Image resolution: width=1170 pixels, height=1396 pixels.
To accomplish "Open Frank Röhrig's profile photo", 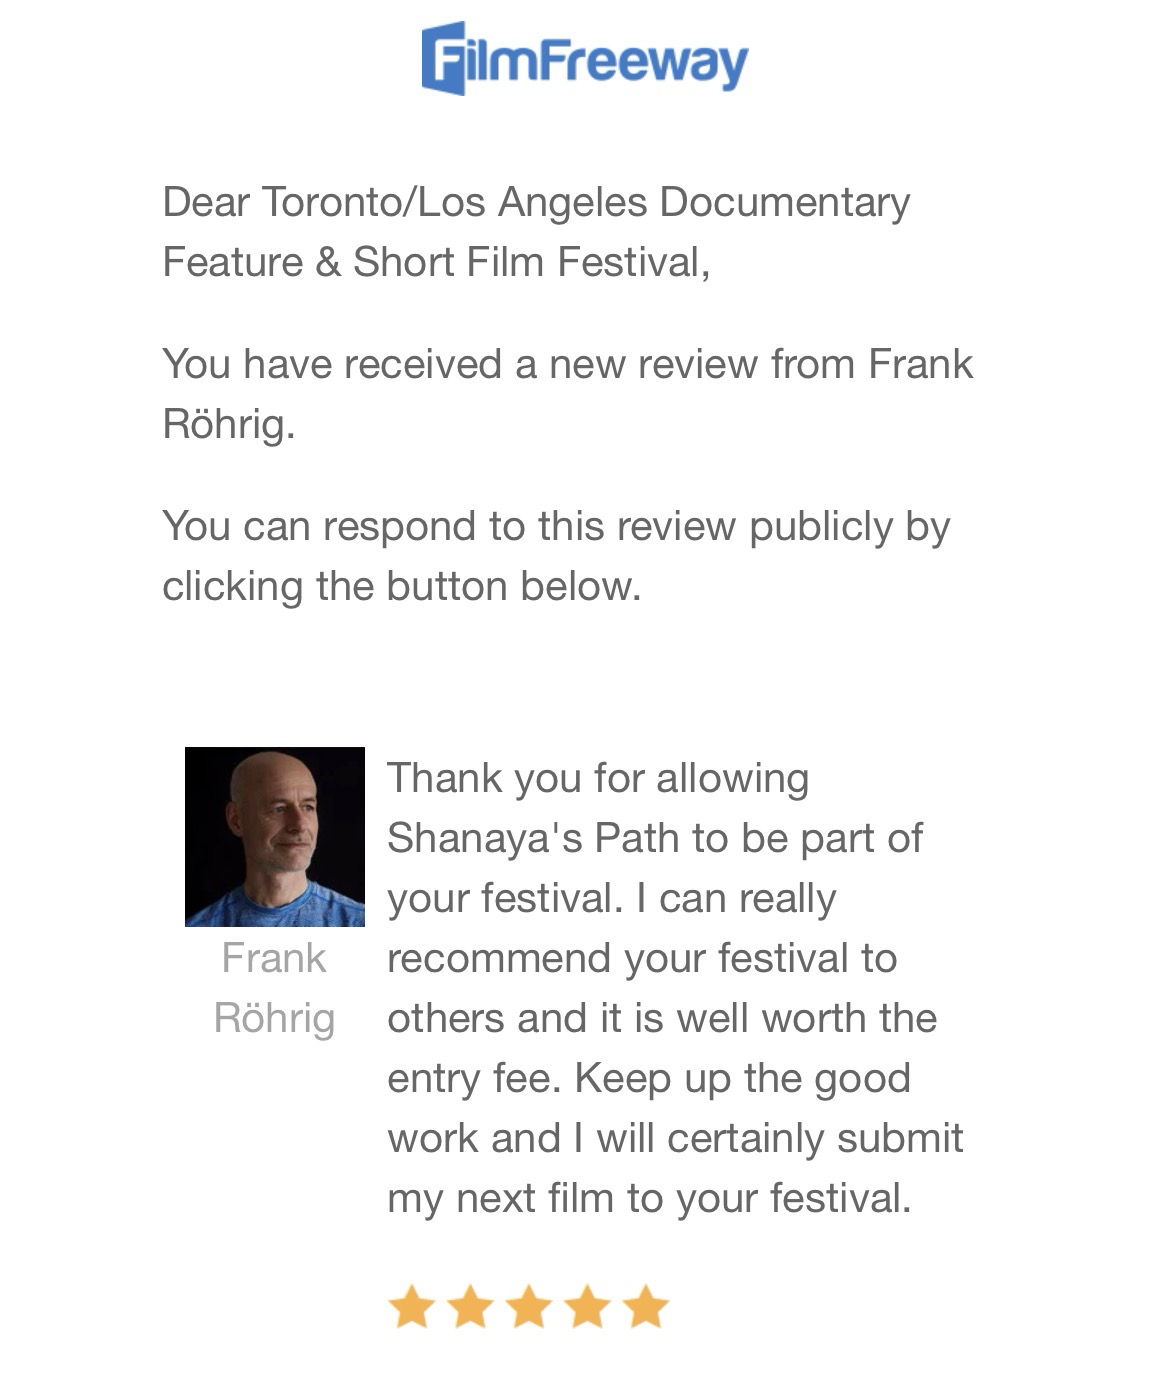I will [x=275, y=836].
